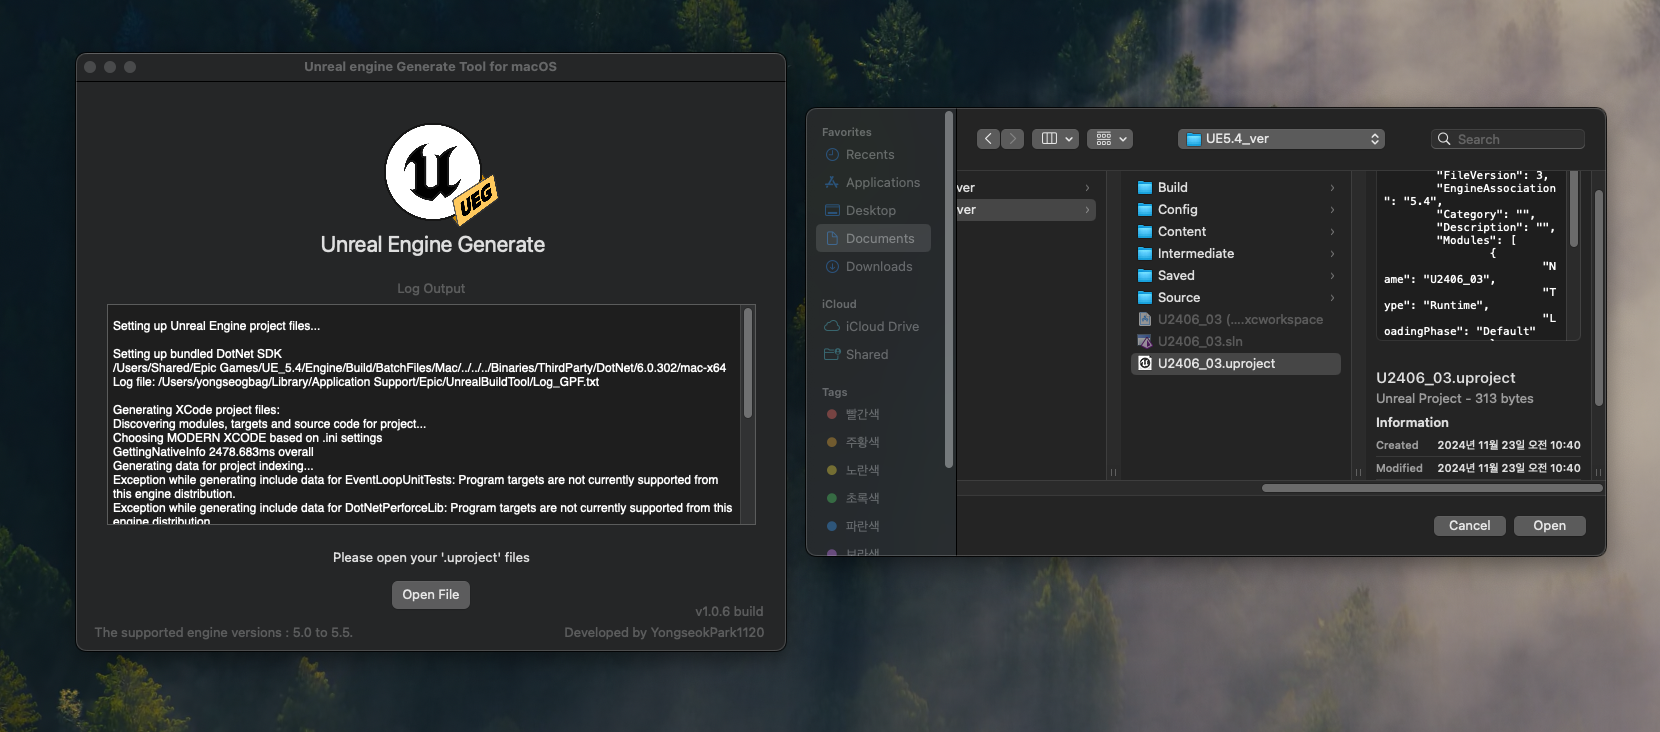Select the orange tag 주황색
The width and height of the screenshot is (1660, 732).
coord(873,442)
